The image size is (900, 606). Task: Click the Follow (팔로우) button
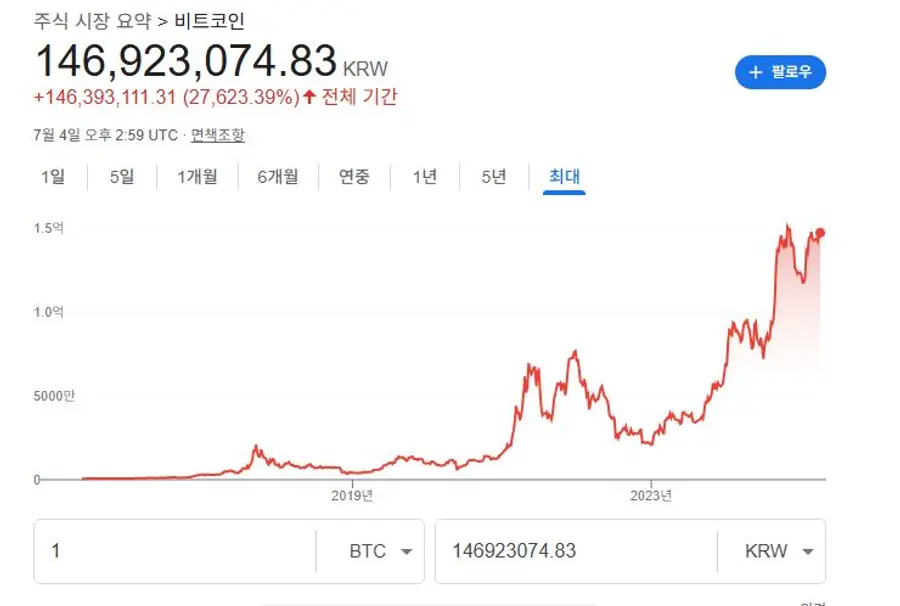(780, 72)
